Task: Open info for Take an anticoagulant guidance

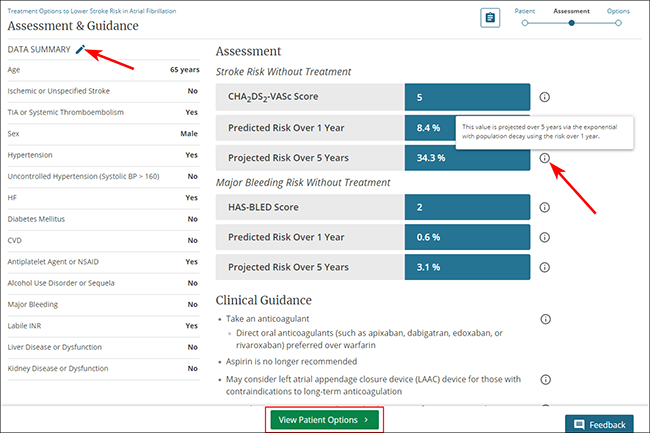Action: pyautogui.click(x=546, y=319)
